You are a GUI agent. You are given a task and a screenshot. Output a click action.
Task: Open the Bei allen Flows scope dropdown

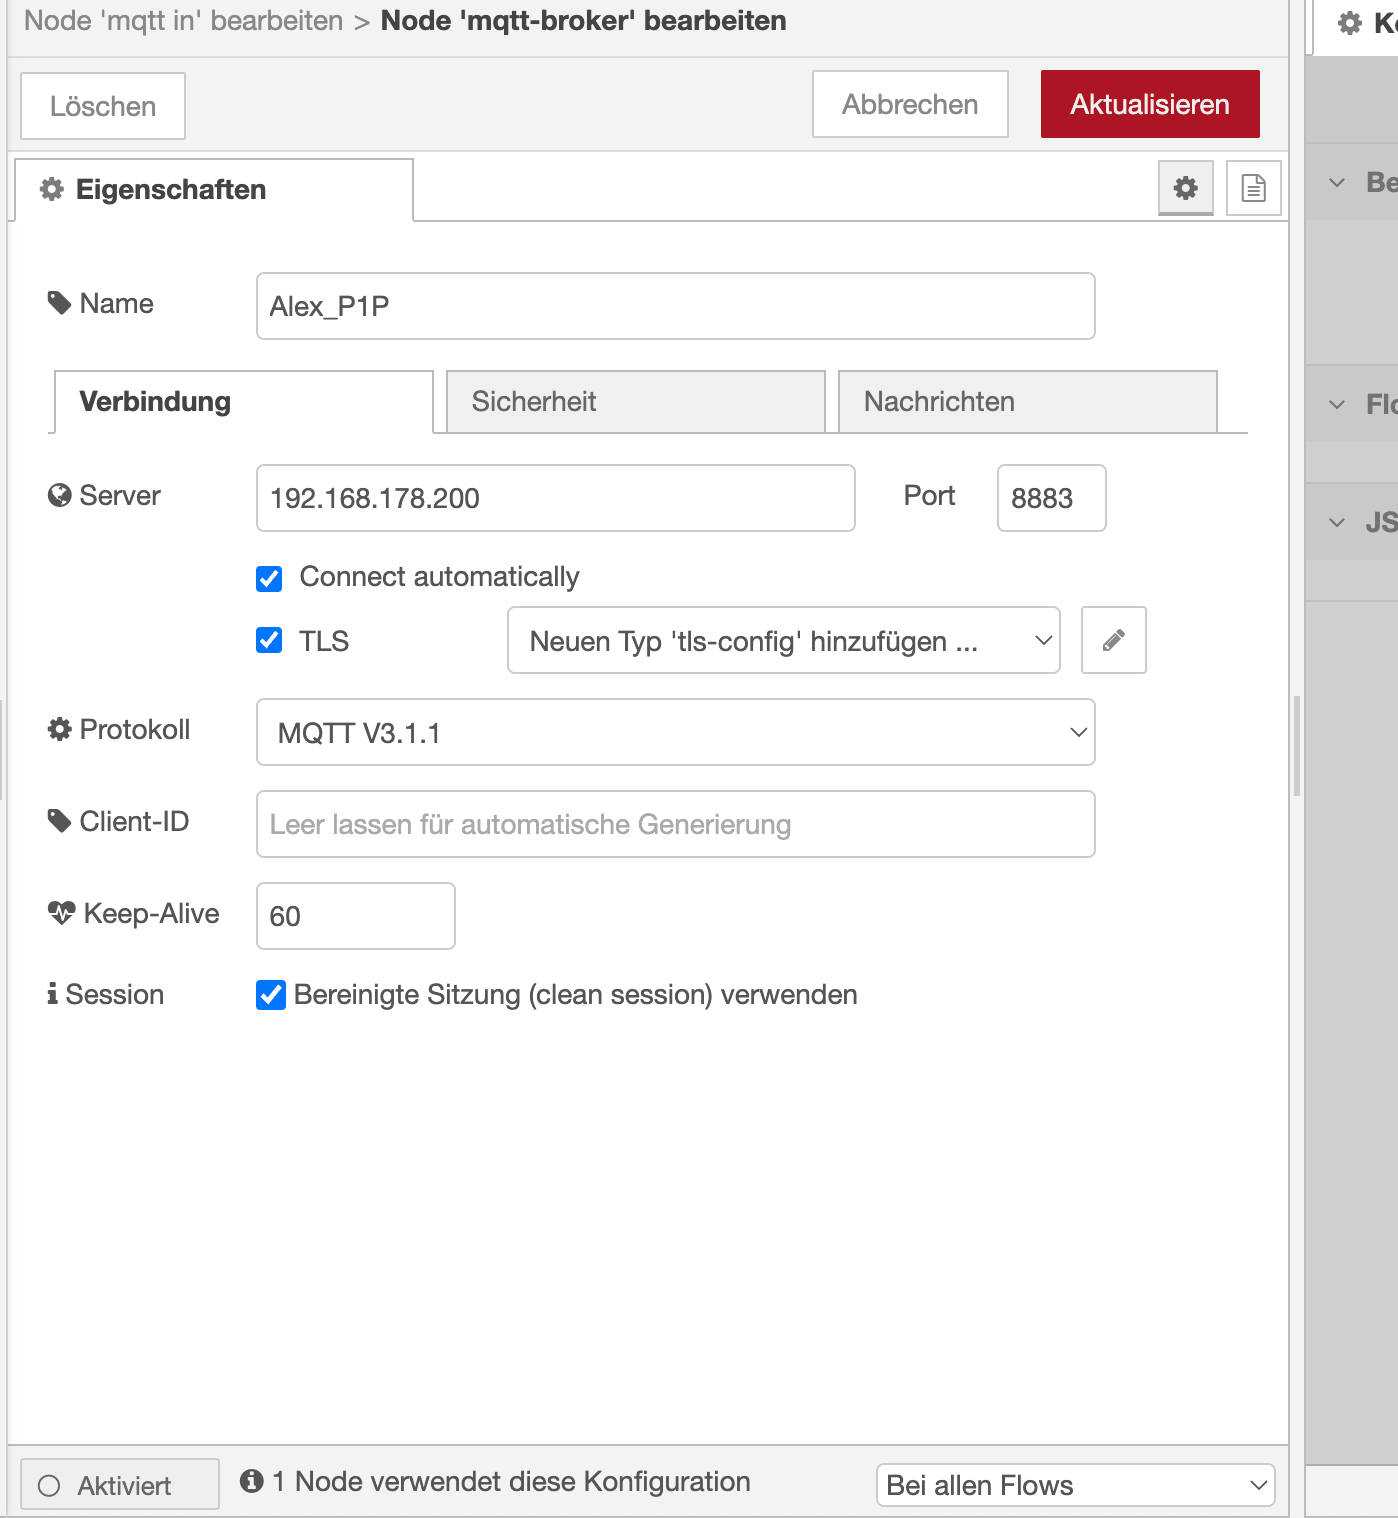pyautogui.click(x=1076, y=1485)
